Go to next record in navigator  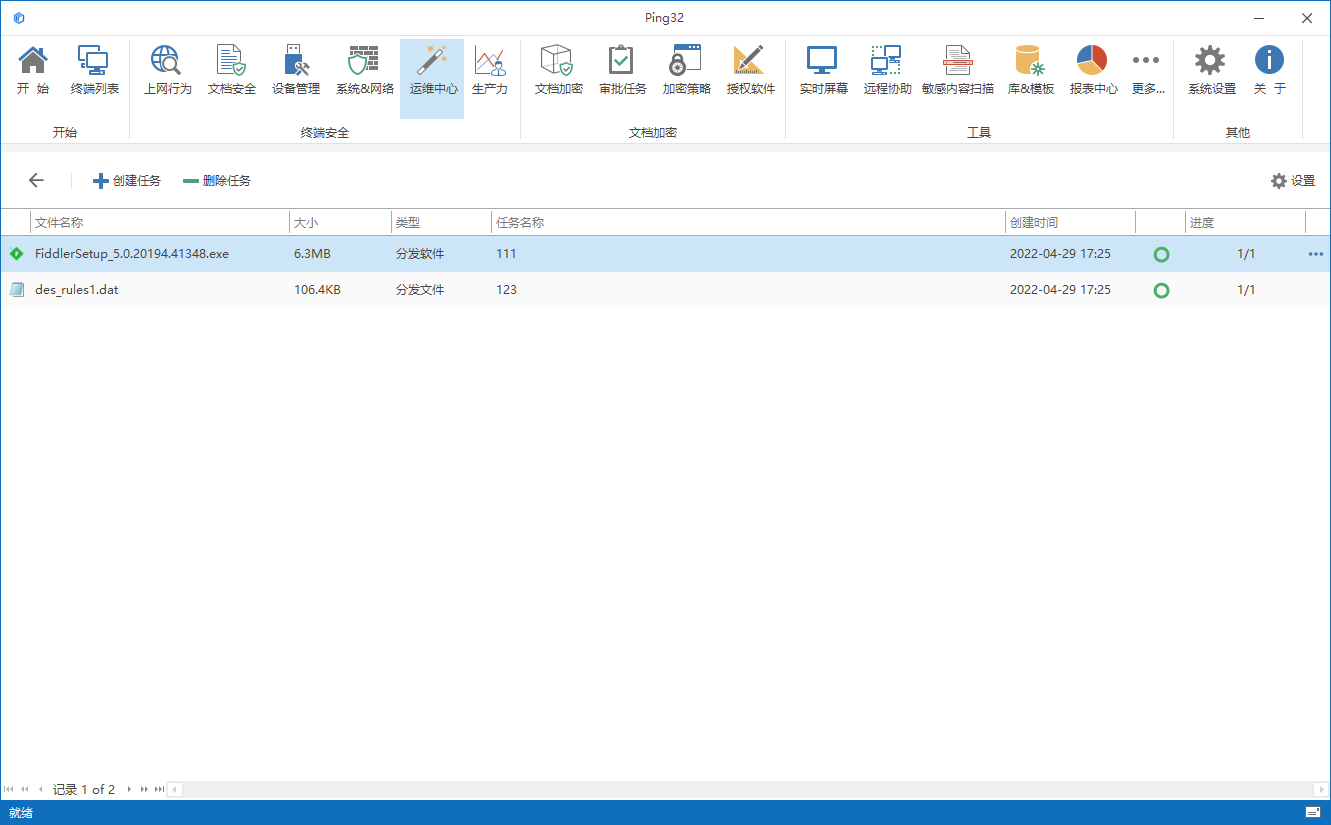pos(129,789)
